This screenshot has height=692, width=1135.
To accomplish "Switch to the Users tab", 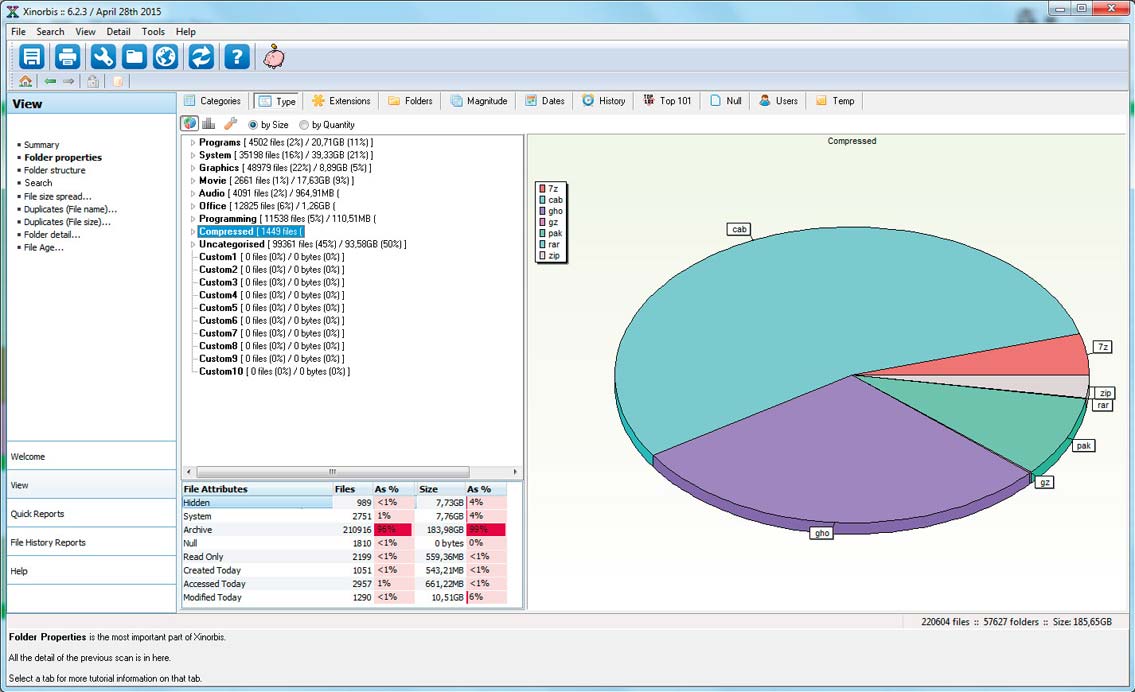I will pyautogui.click(x=779, y=101).
